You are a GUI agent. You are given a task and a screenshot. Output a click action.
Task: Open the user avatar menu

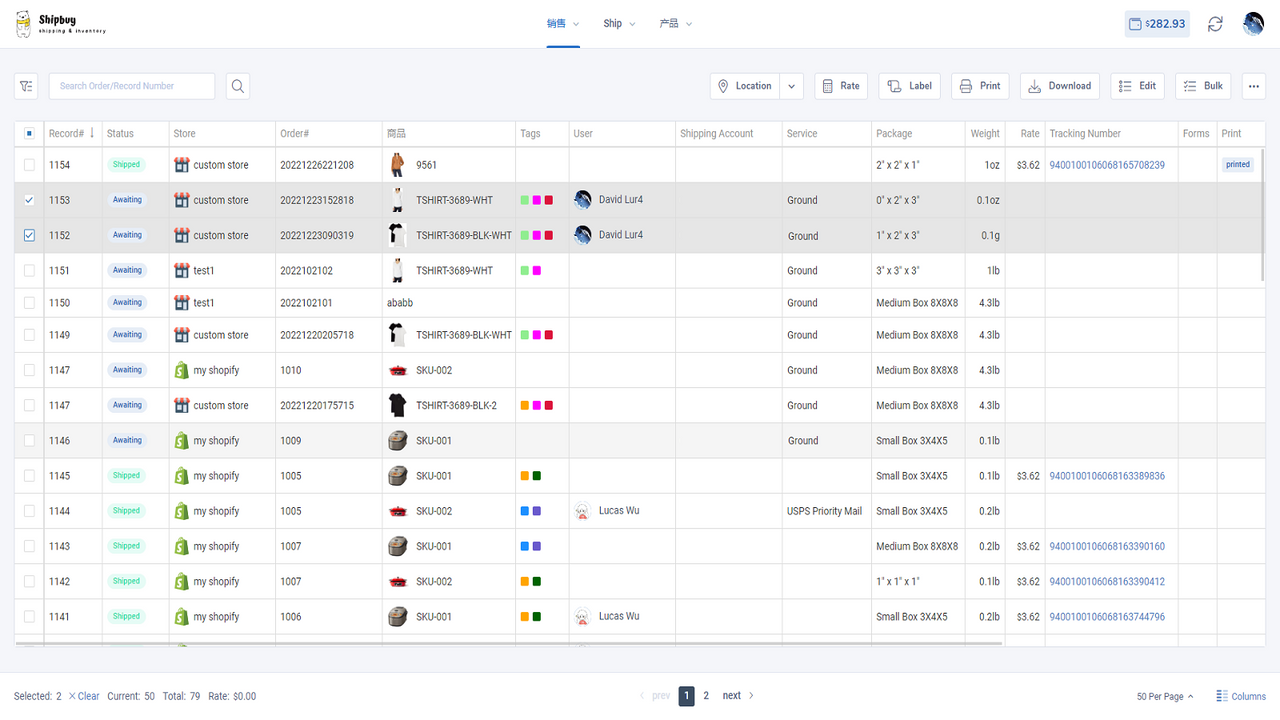tap(1253, 24)
